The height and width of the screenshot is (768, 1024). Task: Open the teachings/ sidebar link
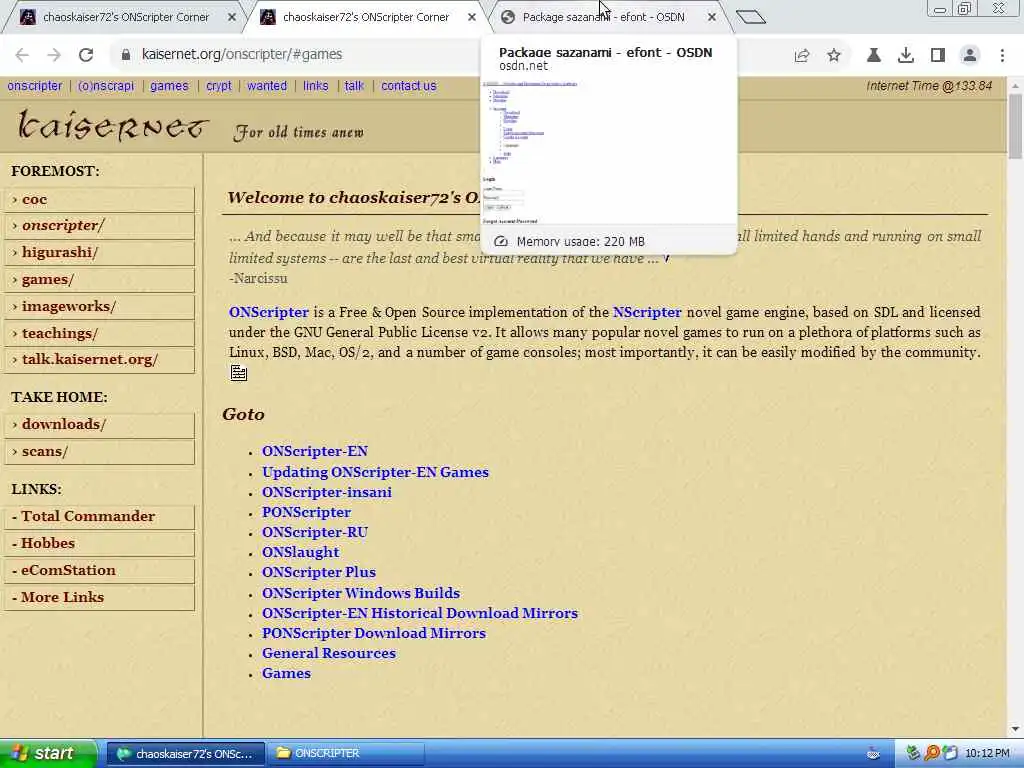[x=99, y=333]
